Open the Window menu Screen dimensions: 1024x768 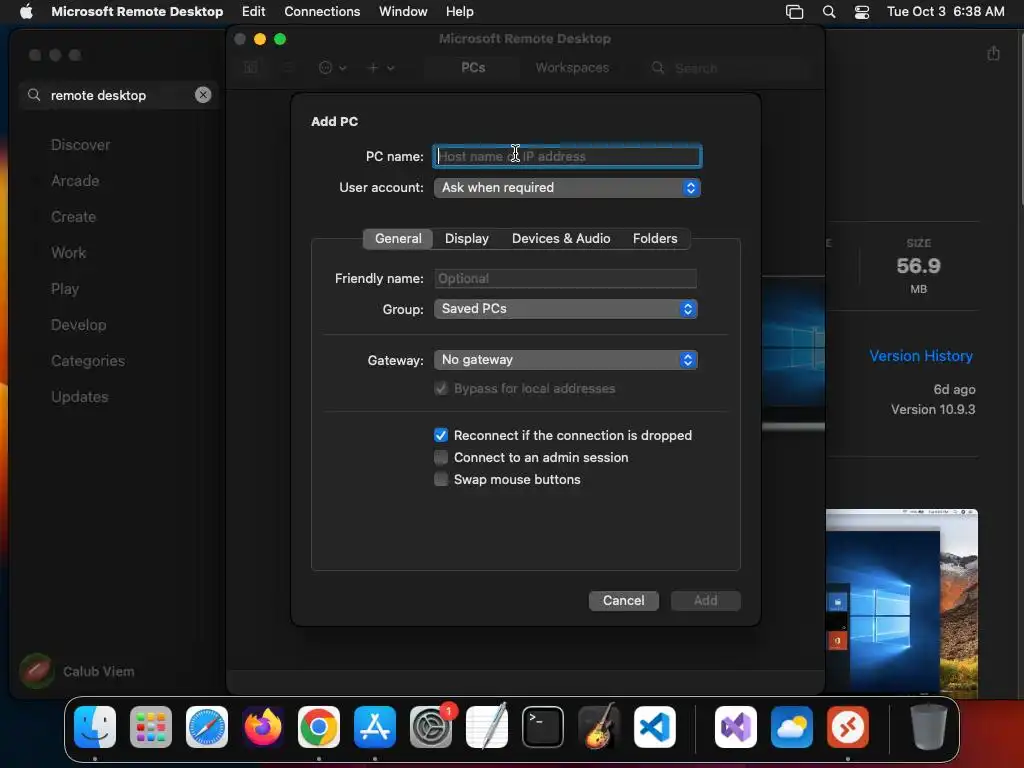[403, 11]
